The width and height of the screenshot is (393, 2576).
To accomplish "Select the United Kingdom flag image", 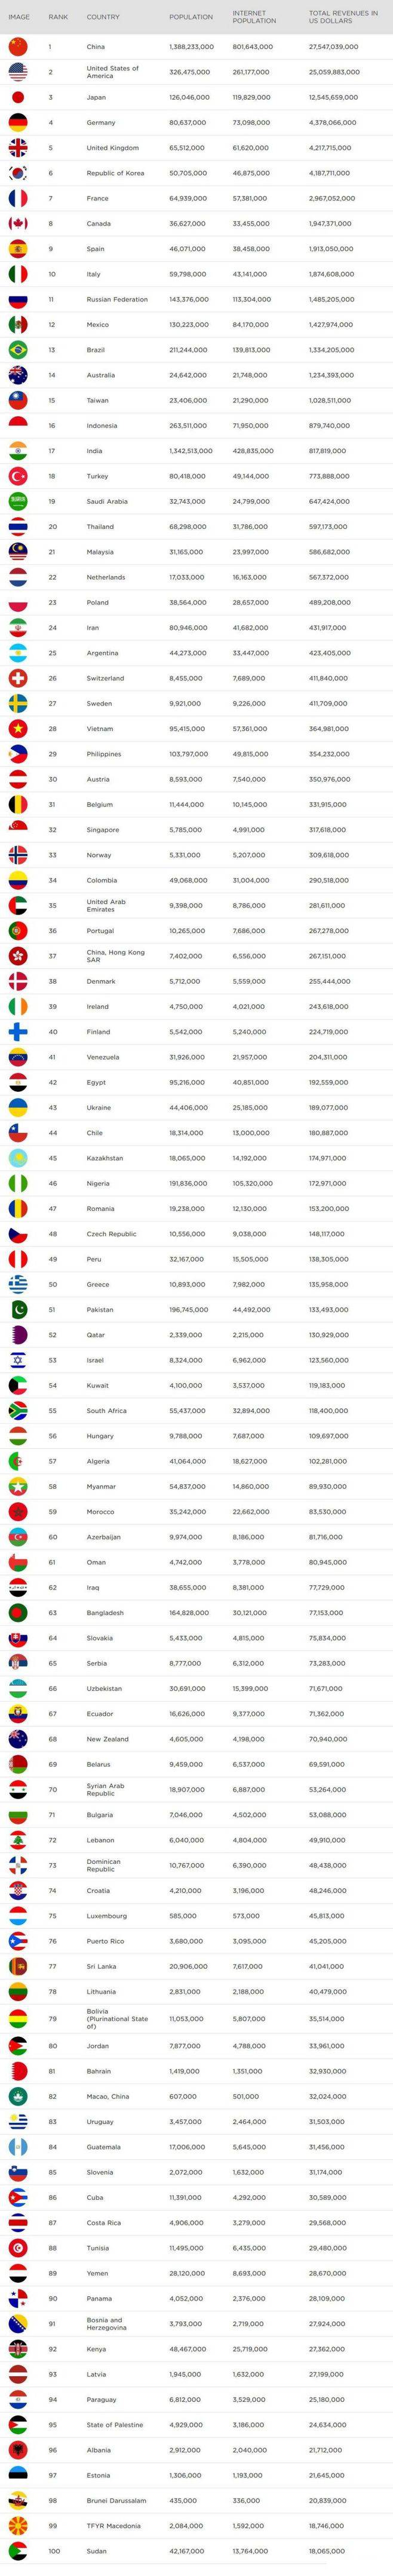I will click(x=18, y=147).
